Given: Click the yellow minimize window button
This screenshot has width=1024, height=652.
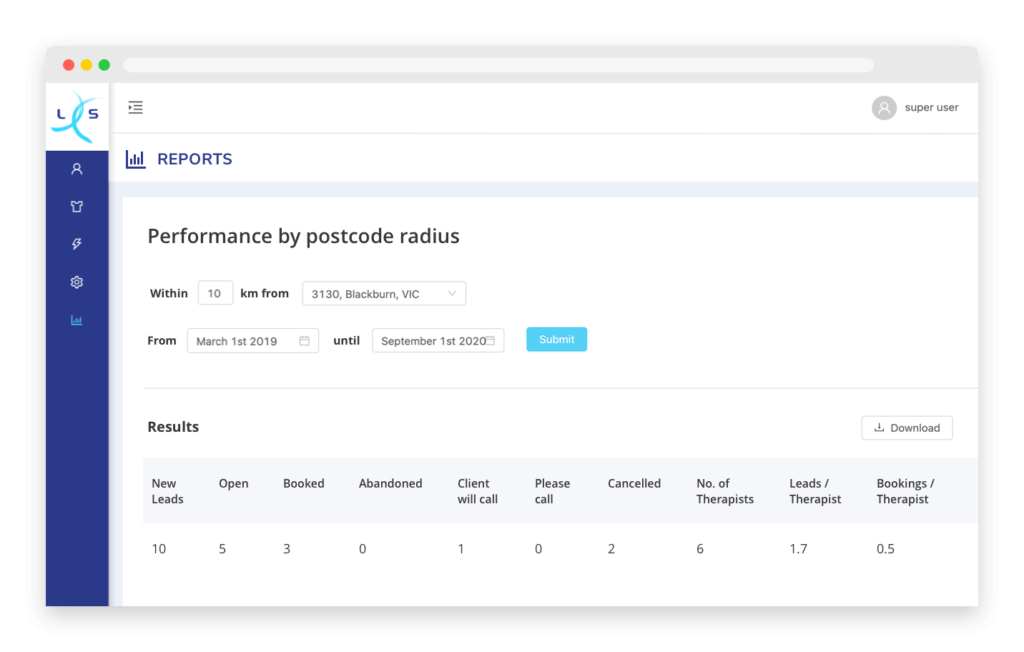Looking at the screenshot, I should coord(86,65).
